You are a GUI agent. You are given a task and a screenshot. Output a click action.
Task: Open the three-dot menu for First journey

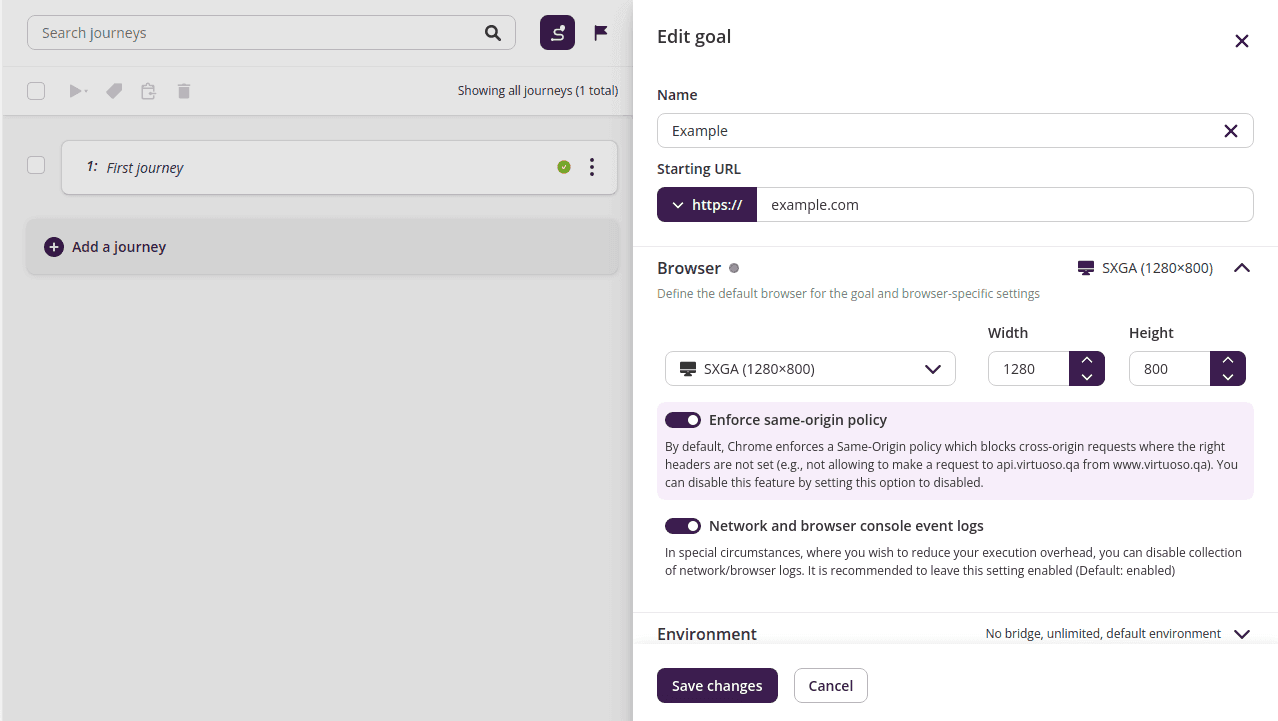coord(592,167)
